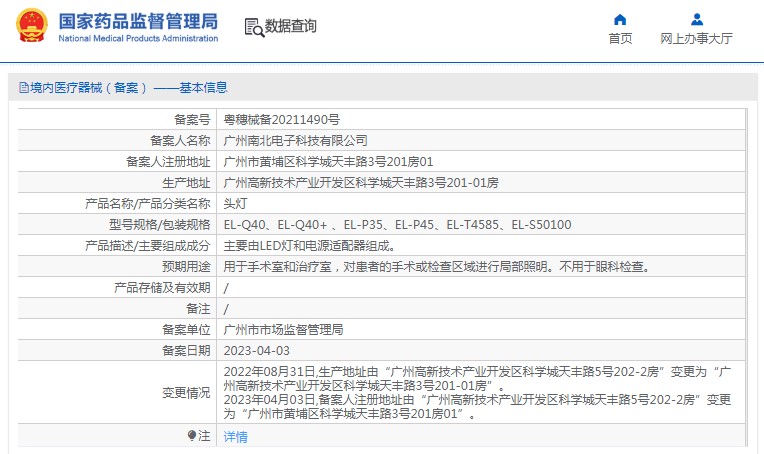Click the slash value in 产品存储及有效期 row

pos(226,288)
